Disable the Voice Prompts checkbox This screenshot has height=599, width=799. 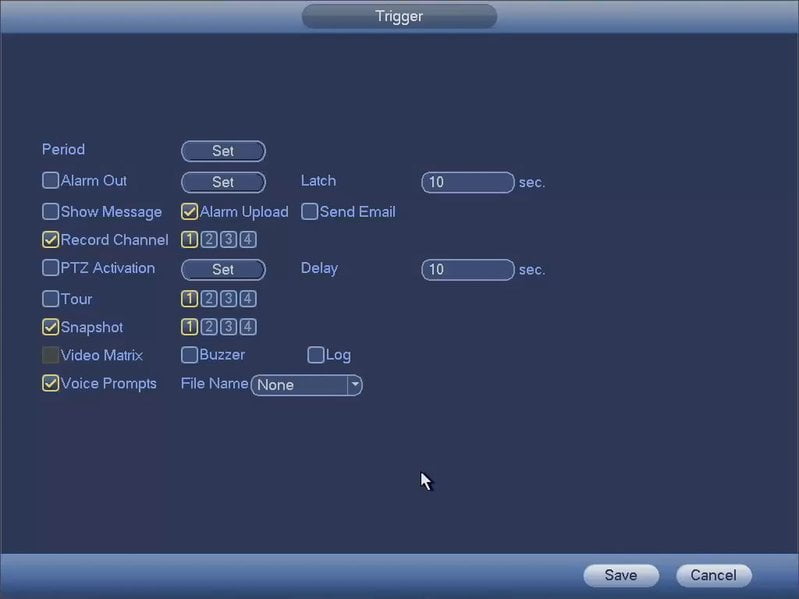pyautogui.click(x=50, y=383)
